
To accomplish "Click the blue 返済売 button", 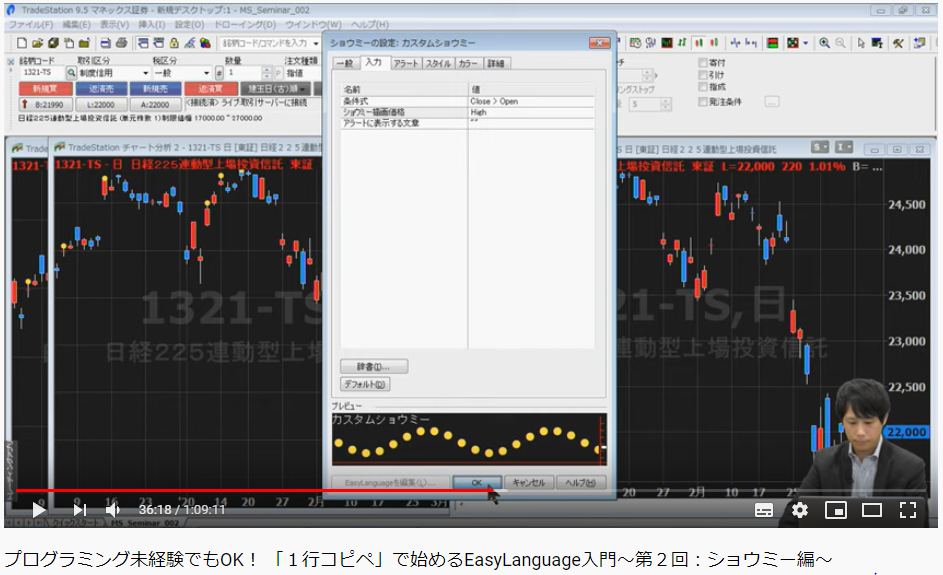I will (x=100, y=88).
